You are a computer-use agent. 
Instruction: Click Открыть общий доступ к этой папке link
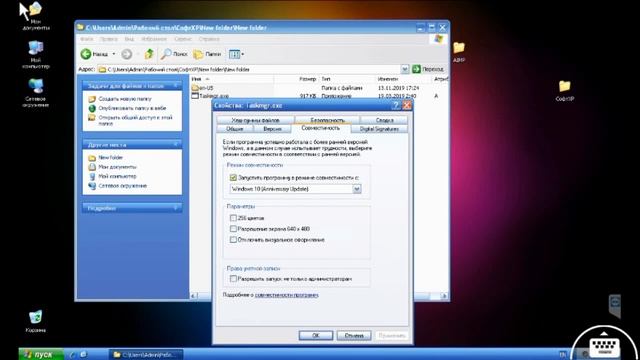(135, 120)
